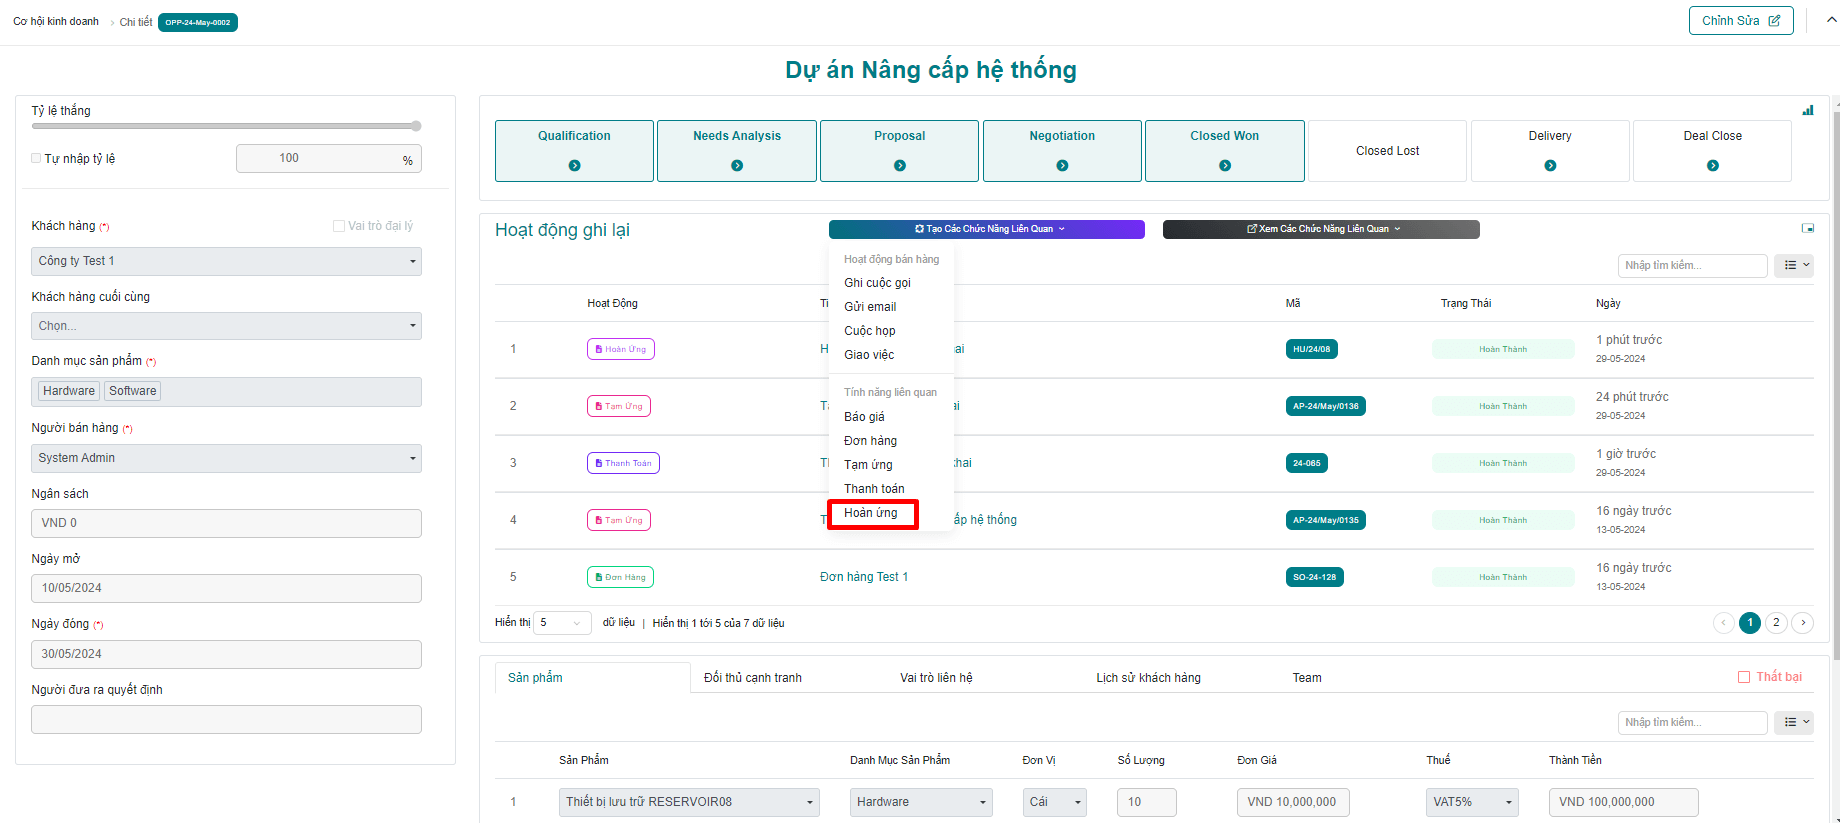The width and height of the screenshot is (1840, 823).
Task: Switch to the Đối thủ cạnh tranh tab
Action: point(752,678)
